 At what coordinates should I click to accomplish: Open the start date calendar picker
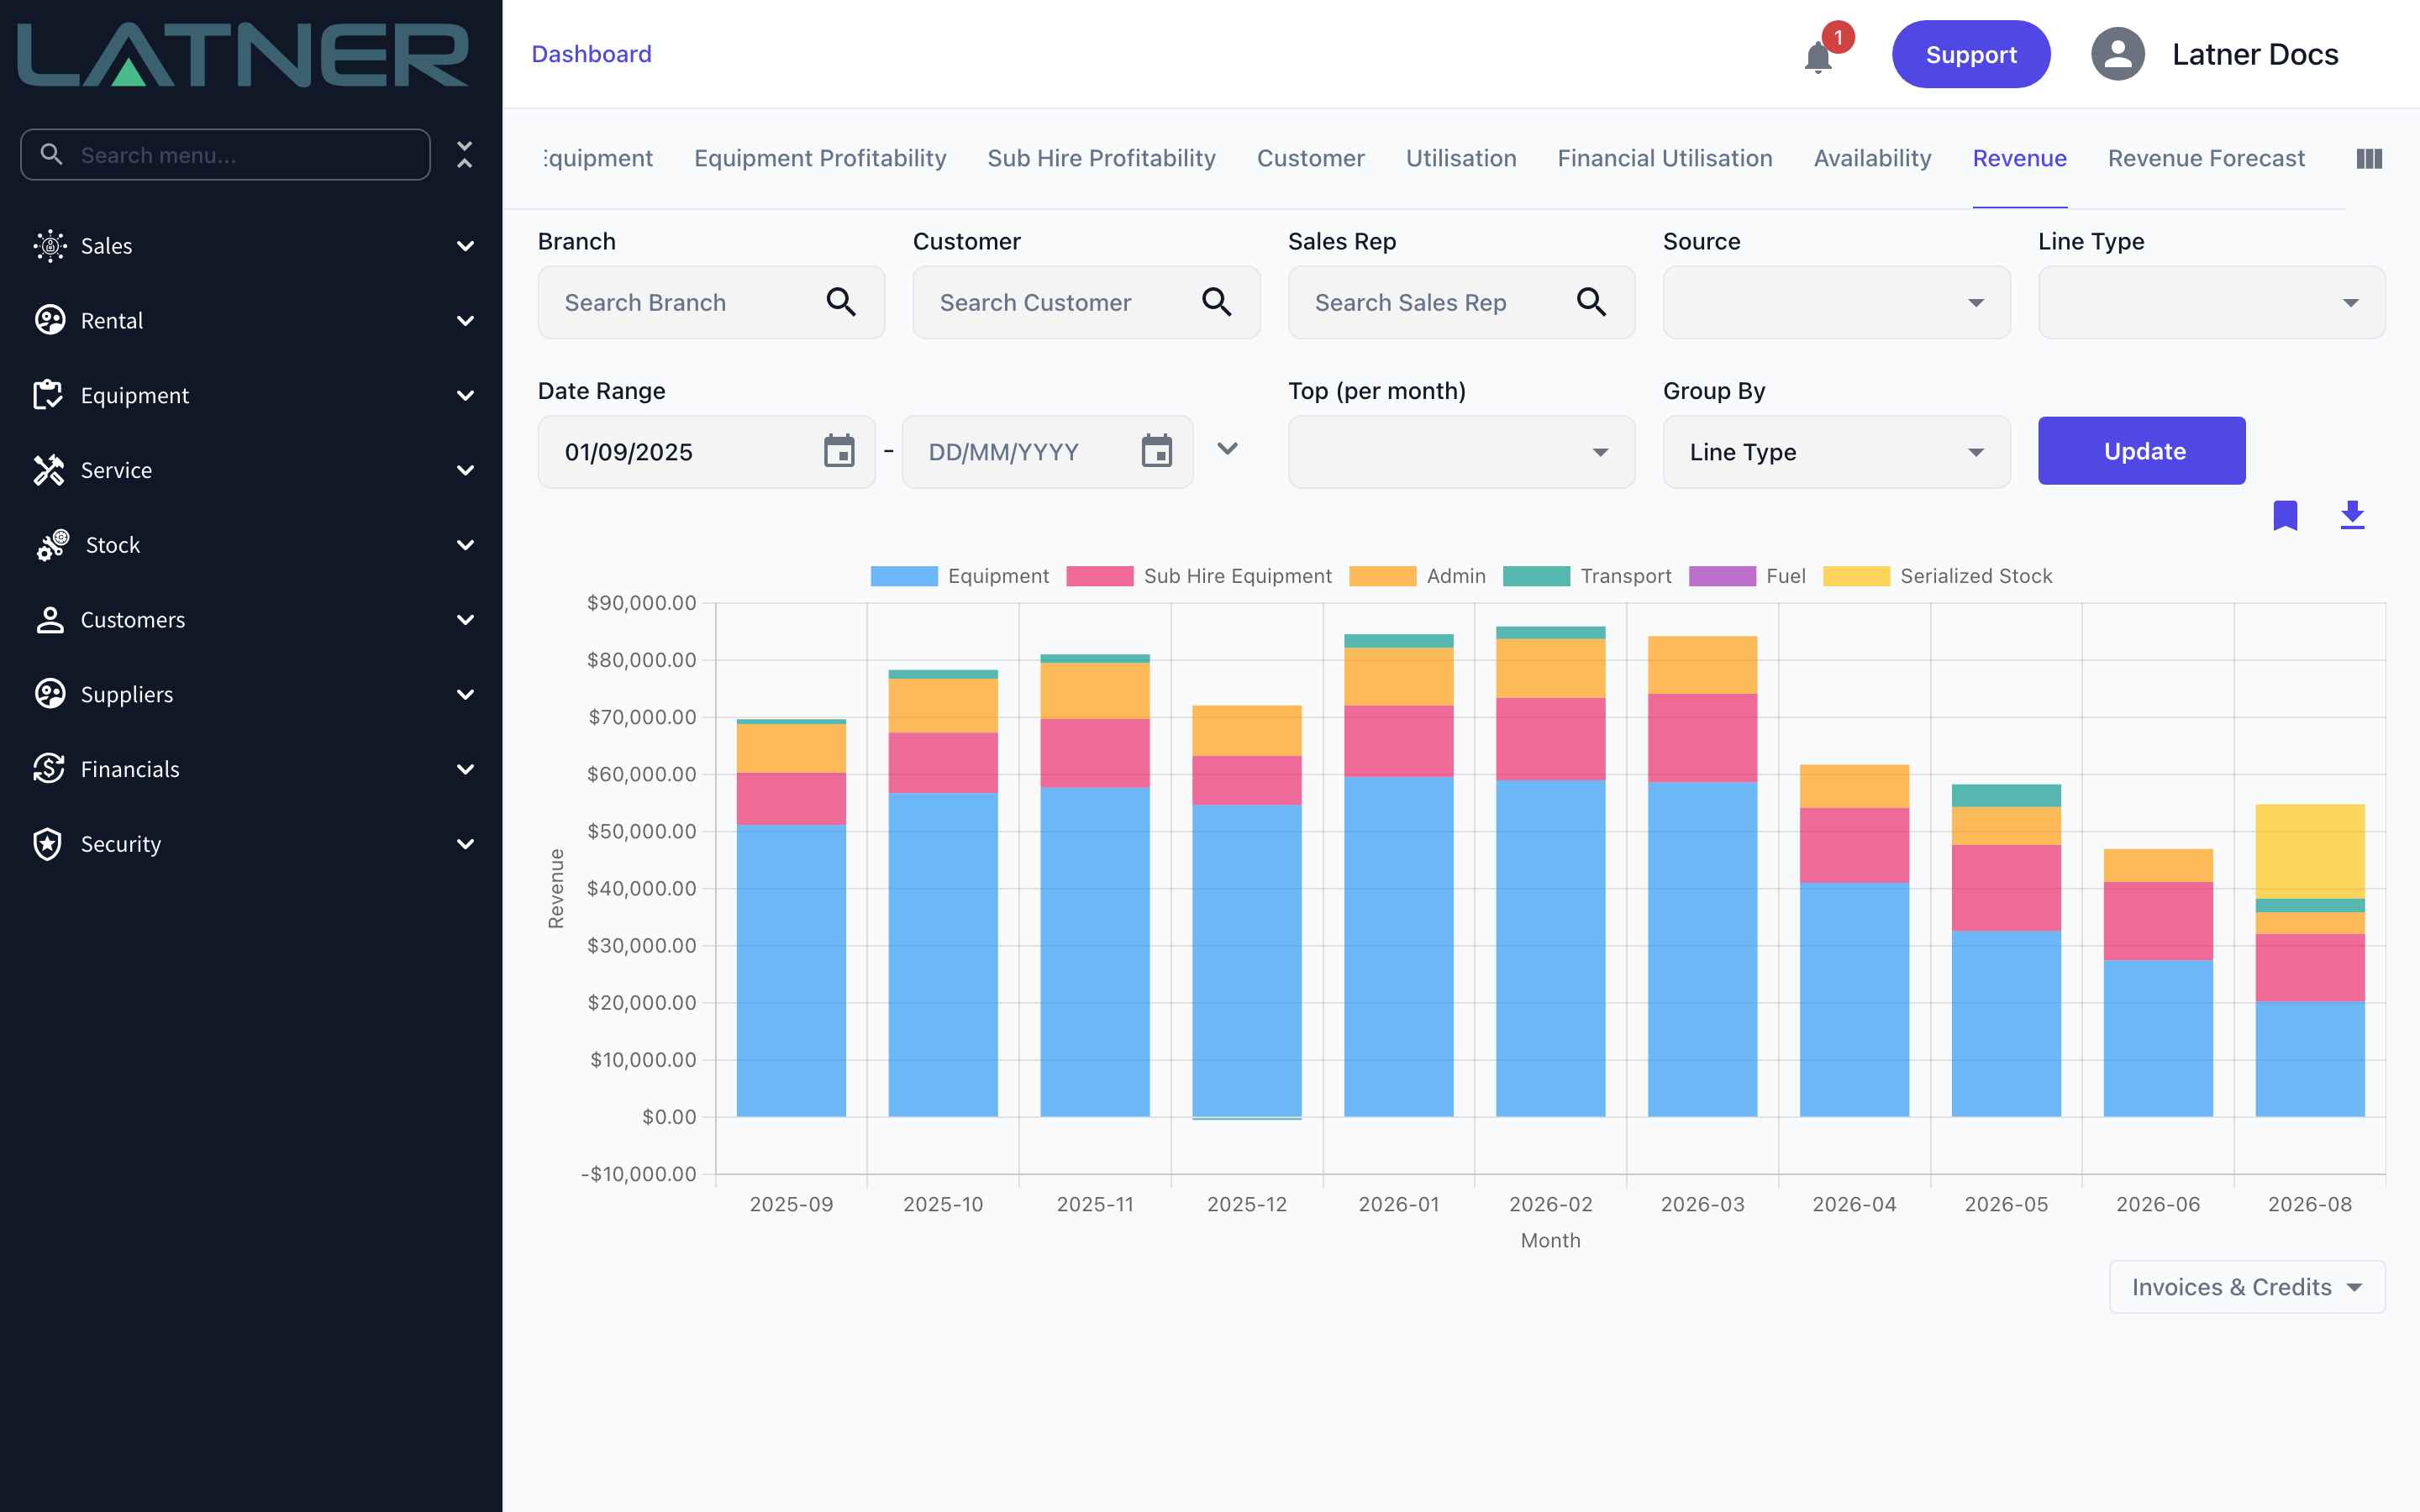[x=839, y=451]
